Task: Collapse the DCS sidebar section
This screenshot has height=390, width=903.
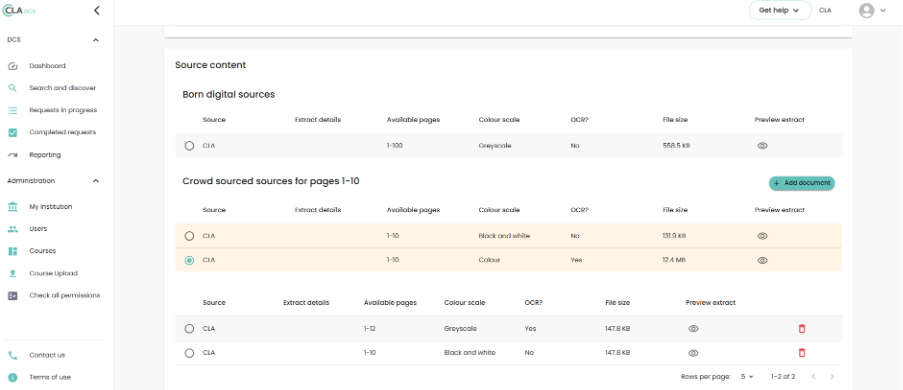Action: click(96, 40)
